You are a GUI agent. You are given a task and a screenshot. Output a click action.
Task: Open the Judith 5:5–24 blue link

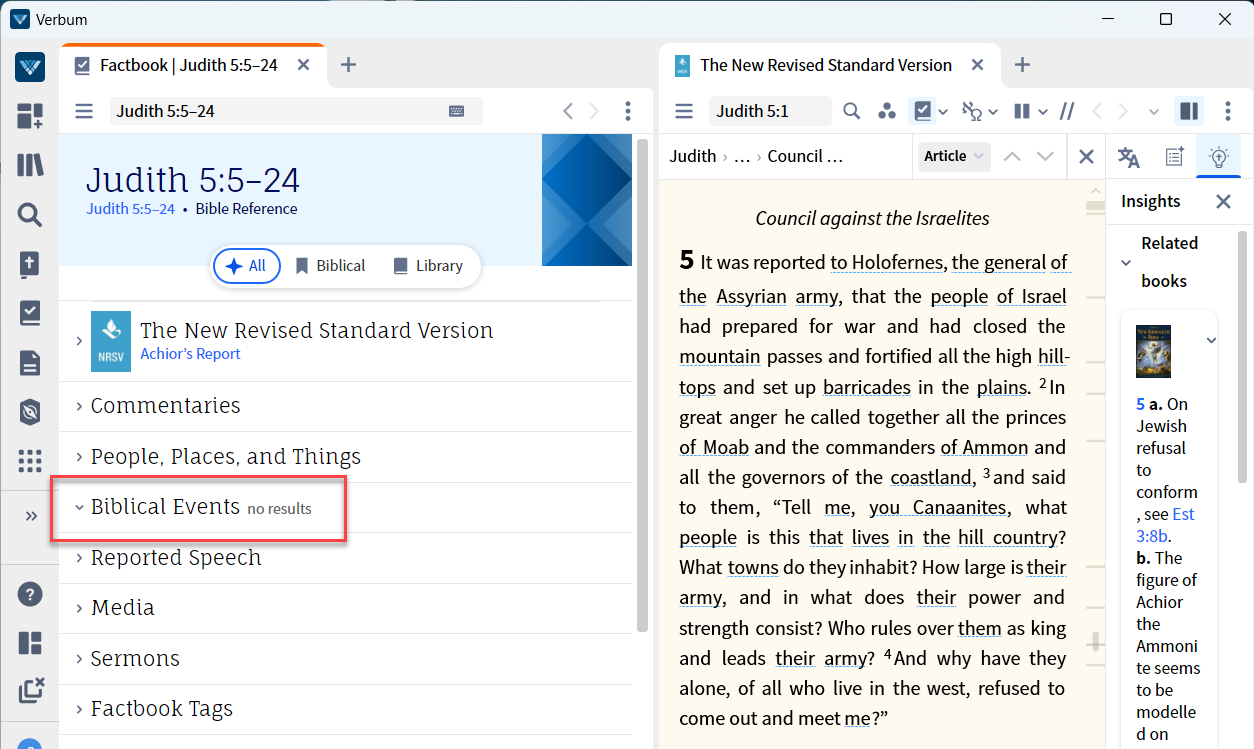click(x=131, y=209)
